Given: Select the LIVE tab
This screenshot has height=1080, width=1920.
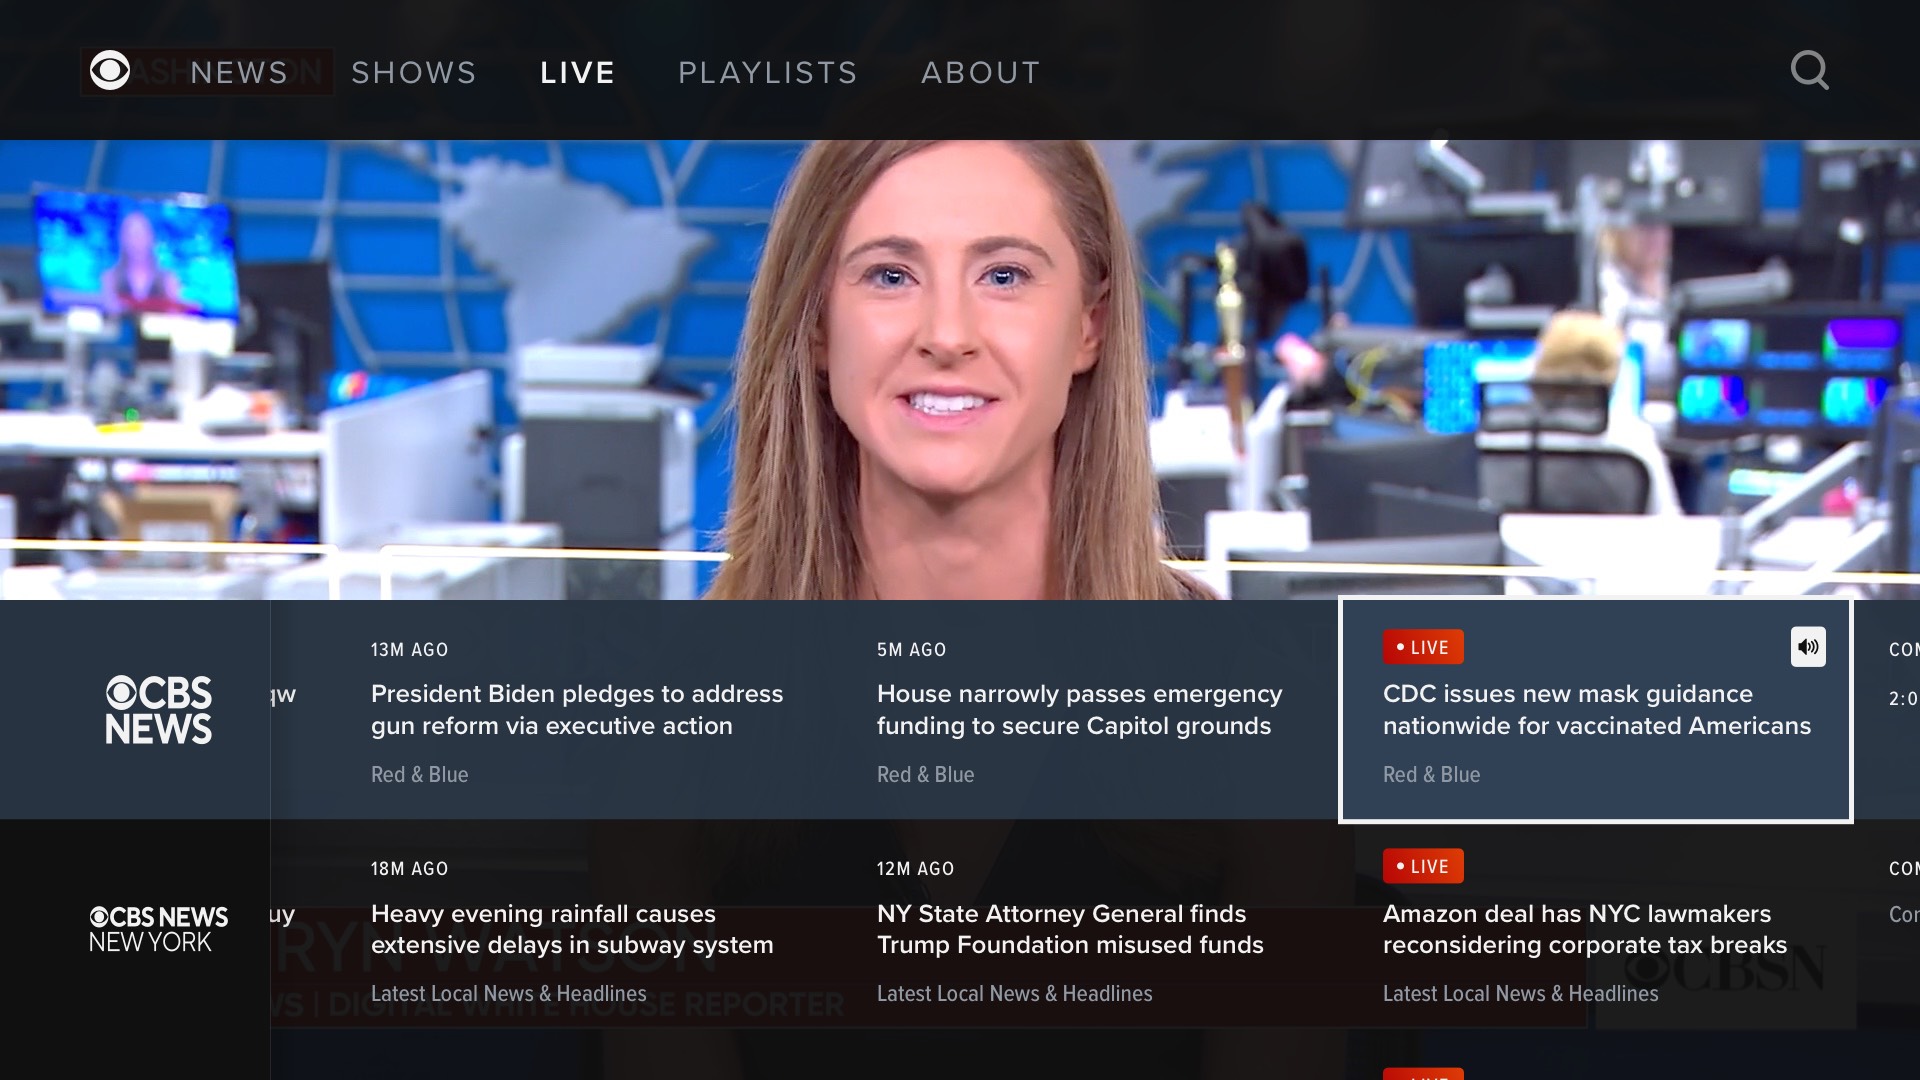Looking at the screenshot, I should [577, 73].
